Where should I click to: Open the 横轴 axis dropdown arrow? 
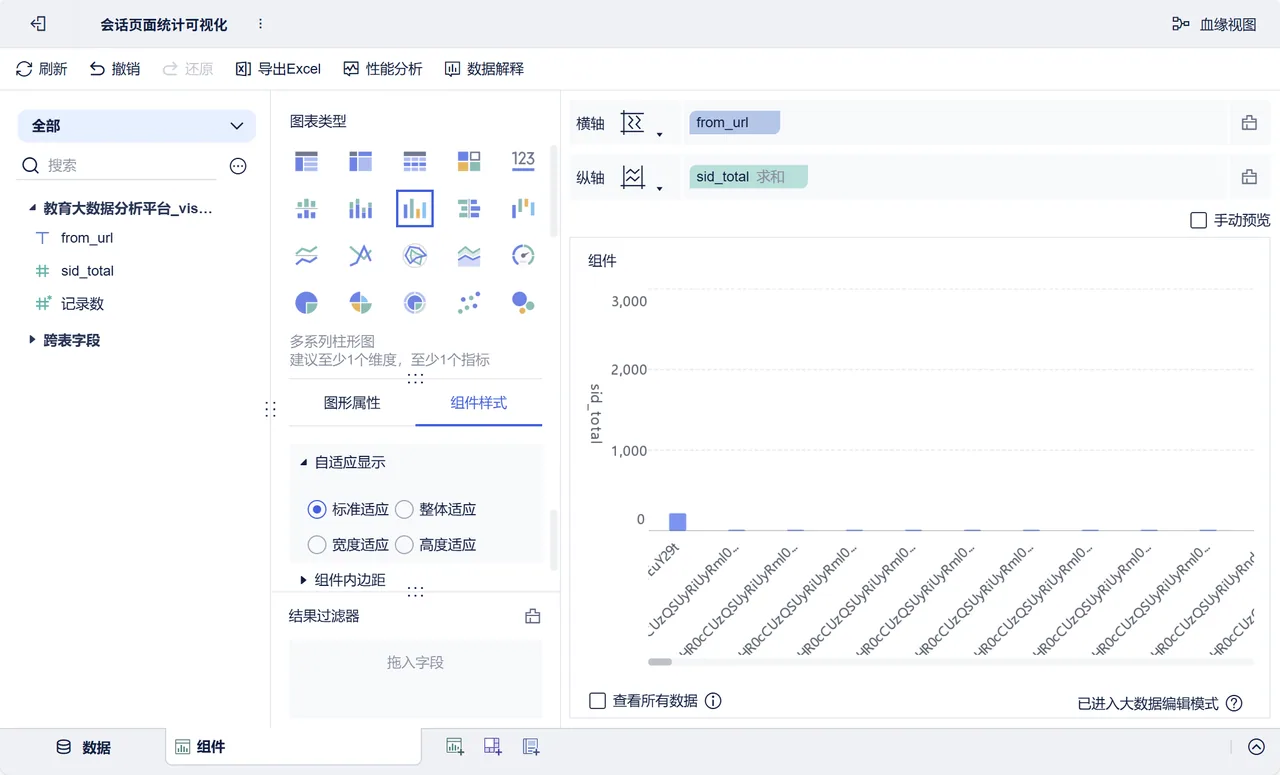[x=659, y=134]
